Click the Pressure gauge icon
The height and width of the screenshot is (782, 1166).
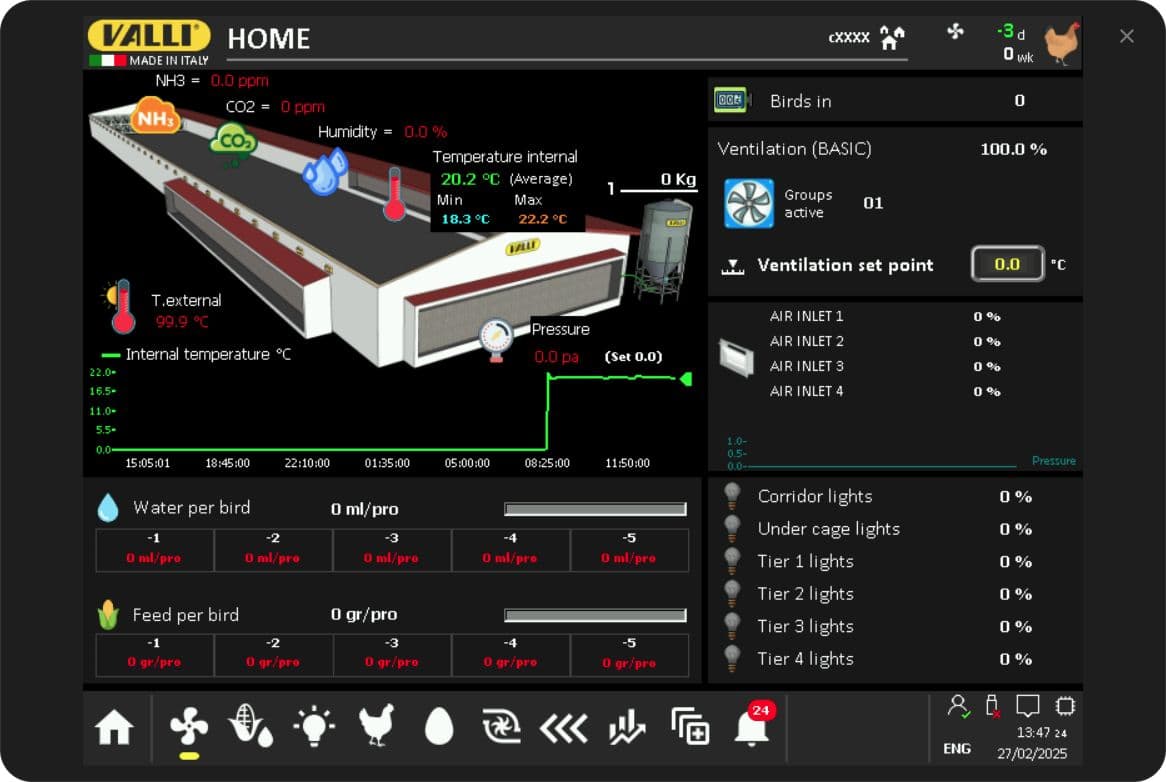(496, 337)
